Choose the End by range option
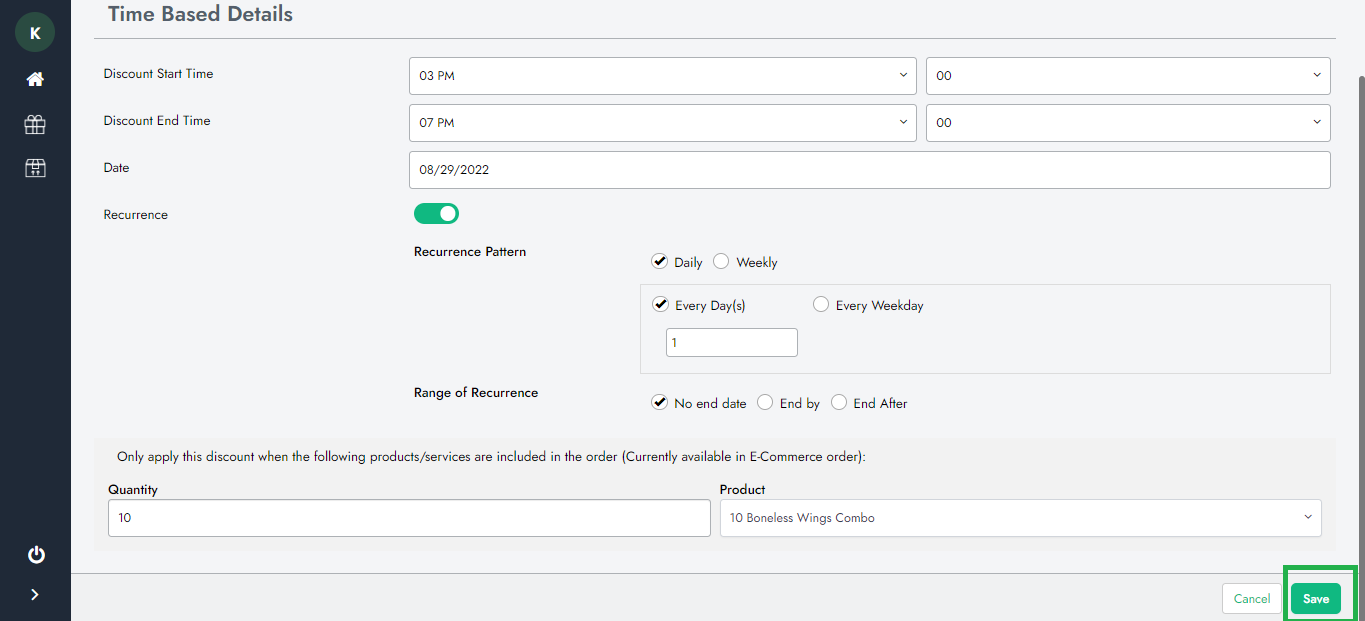This screenshot has width=1365, height=621. pos(765,403)
